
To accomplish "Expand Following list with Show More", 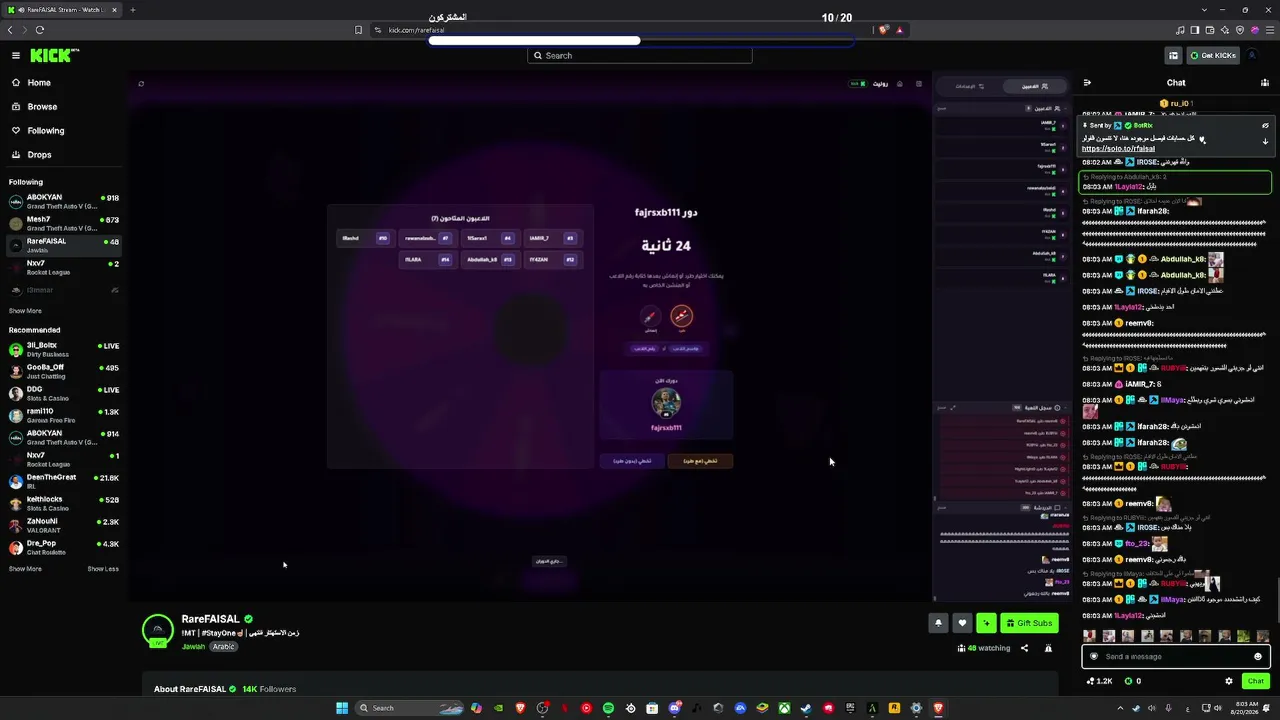I will [x=25, y=311].
